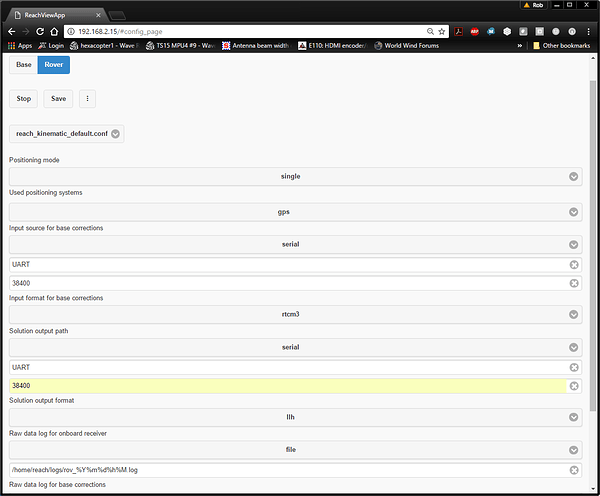Clear the UART field under solution output path

coord(574,367)
